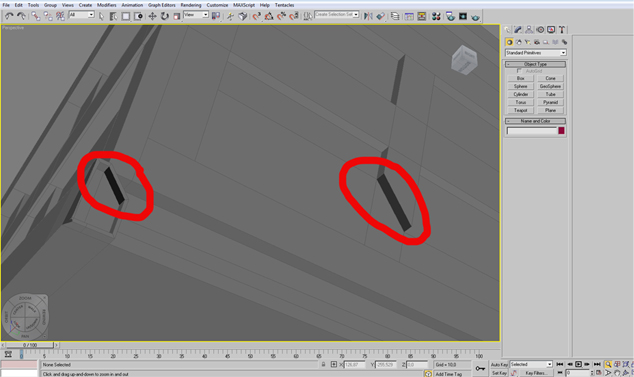The height and width of the screenshot is (377, 634).
Task: Click the object name input field
Action: point(532,131)
